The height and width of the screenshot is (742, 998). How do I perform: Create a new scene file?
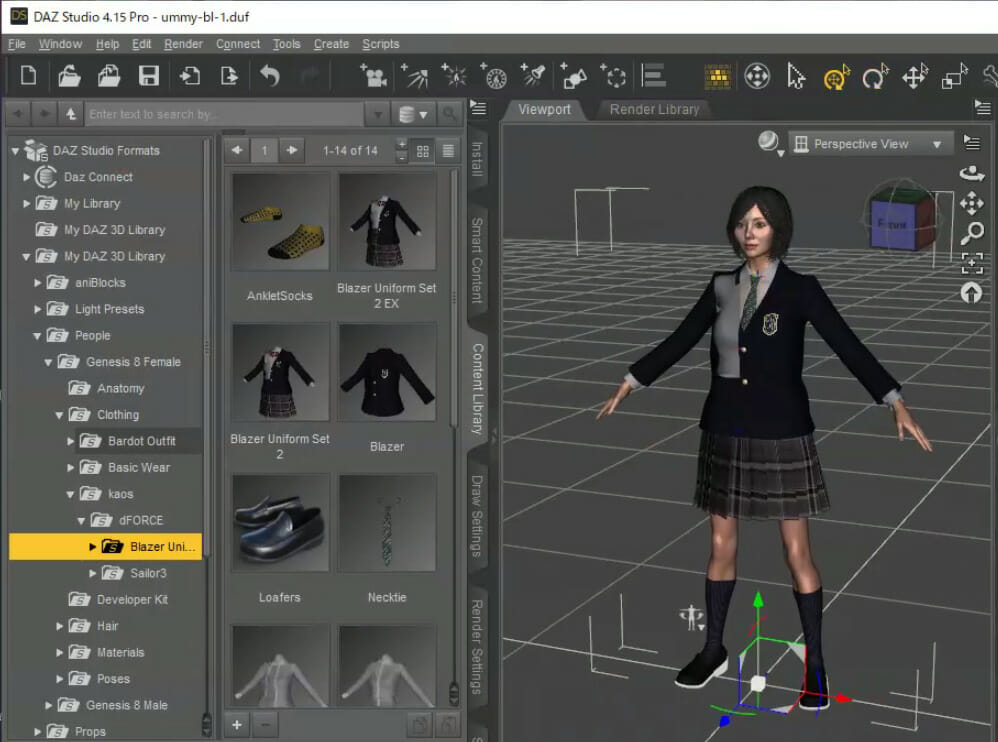click(29, 76)
